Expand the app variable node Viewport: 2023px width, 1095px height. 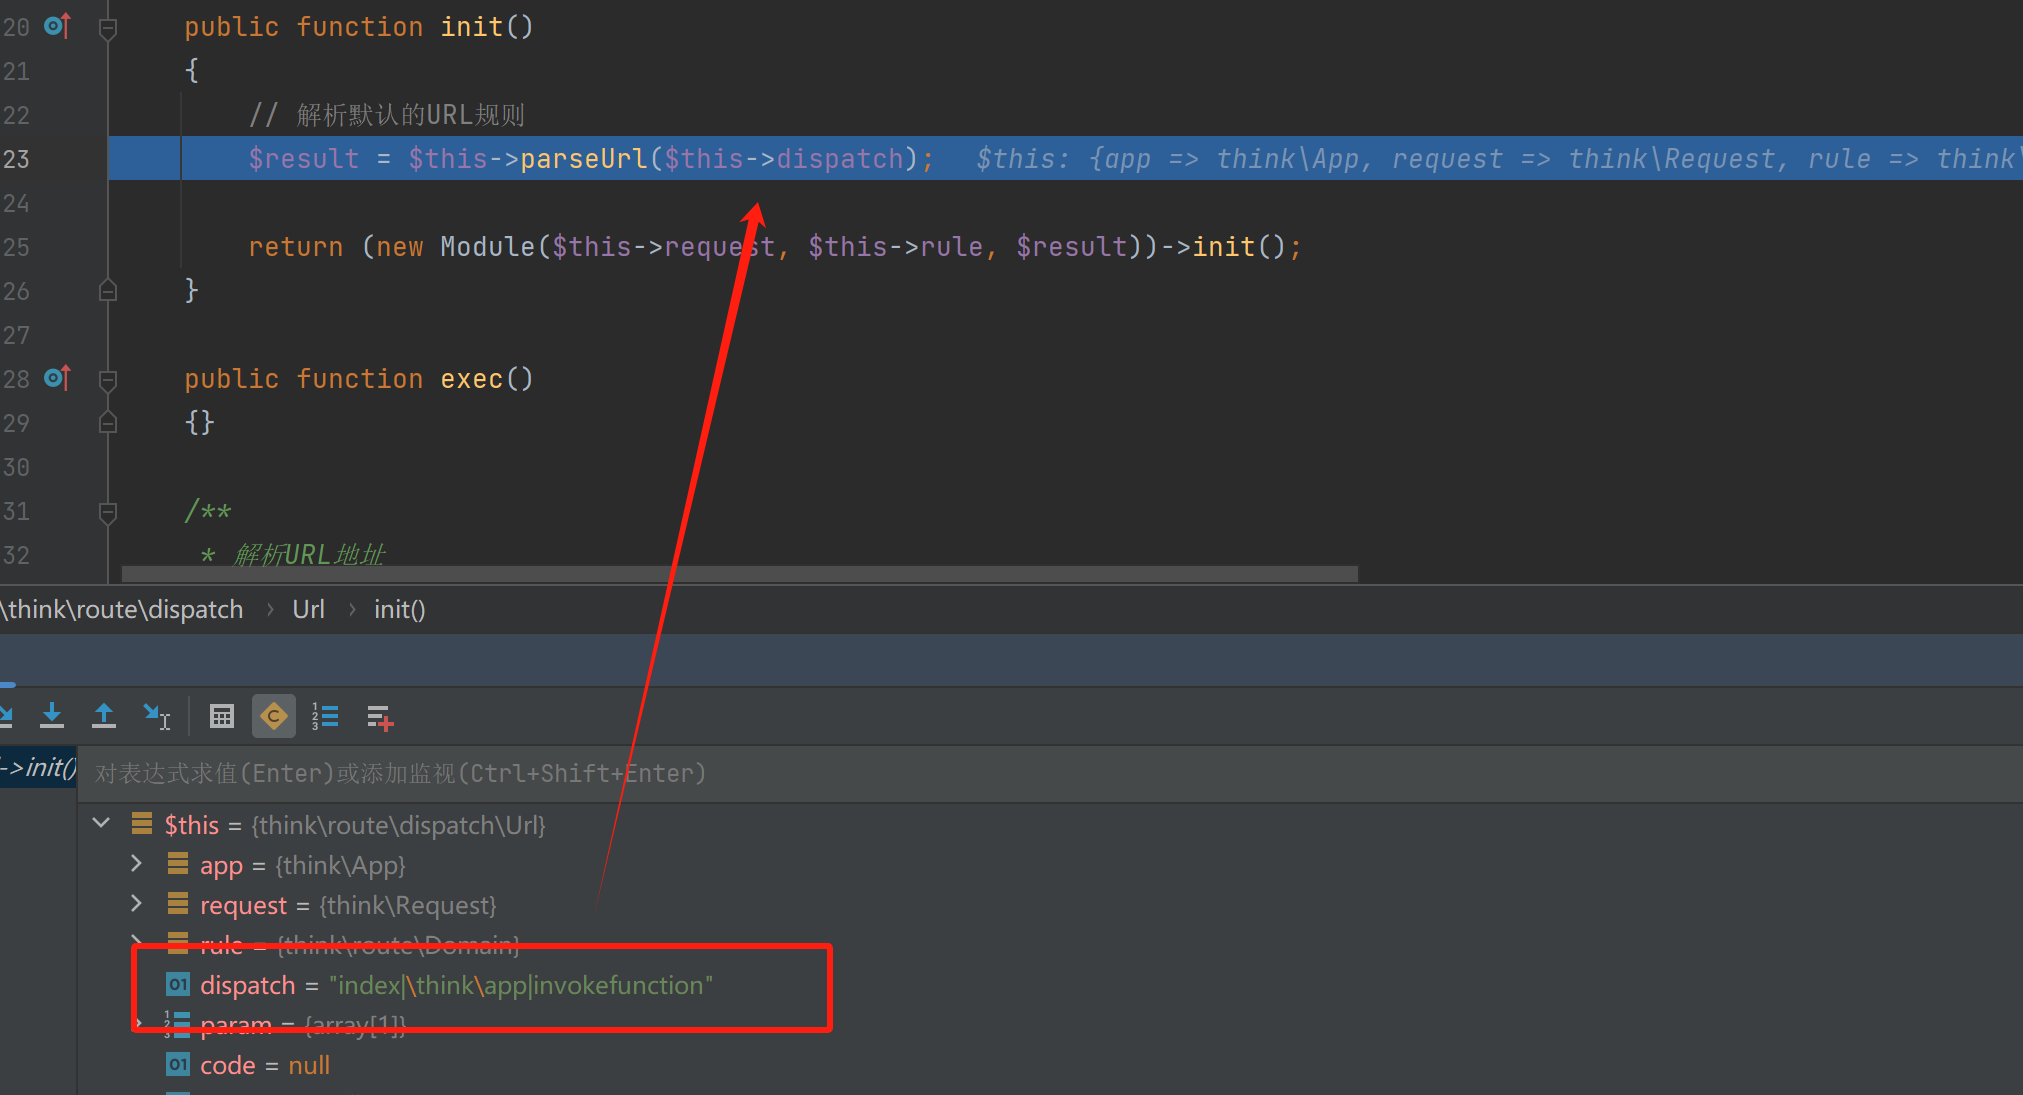click(x=137, y=863)
